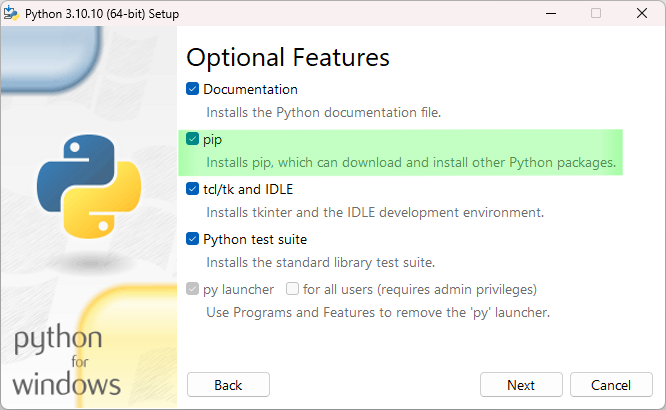666x410 pixels.
Task: Click 'Use Programs and Features' note text
Action: click(x=378, y=313)
